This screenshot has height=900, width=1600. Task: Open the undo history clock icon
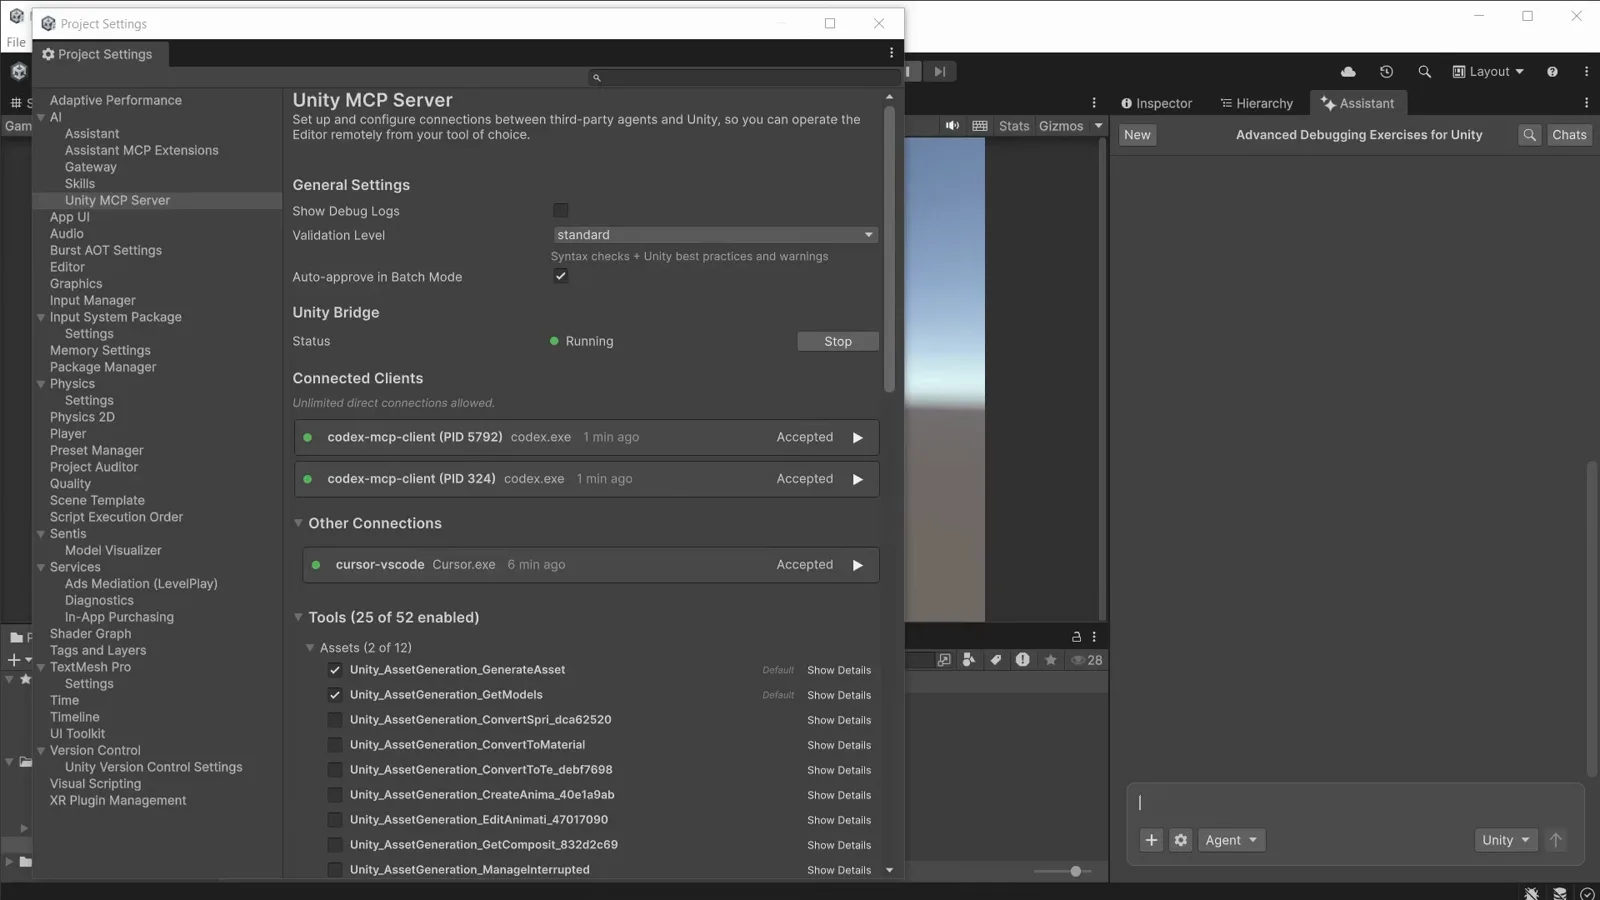point(1386,72)
